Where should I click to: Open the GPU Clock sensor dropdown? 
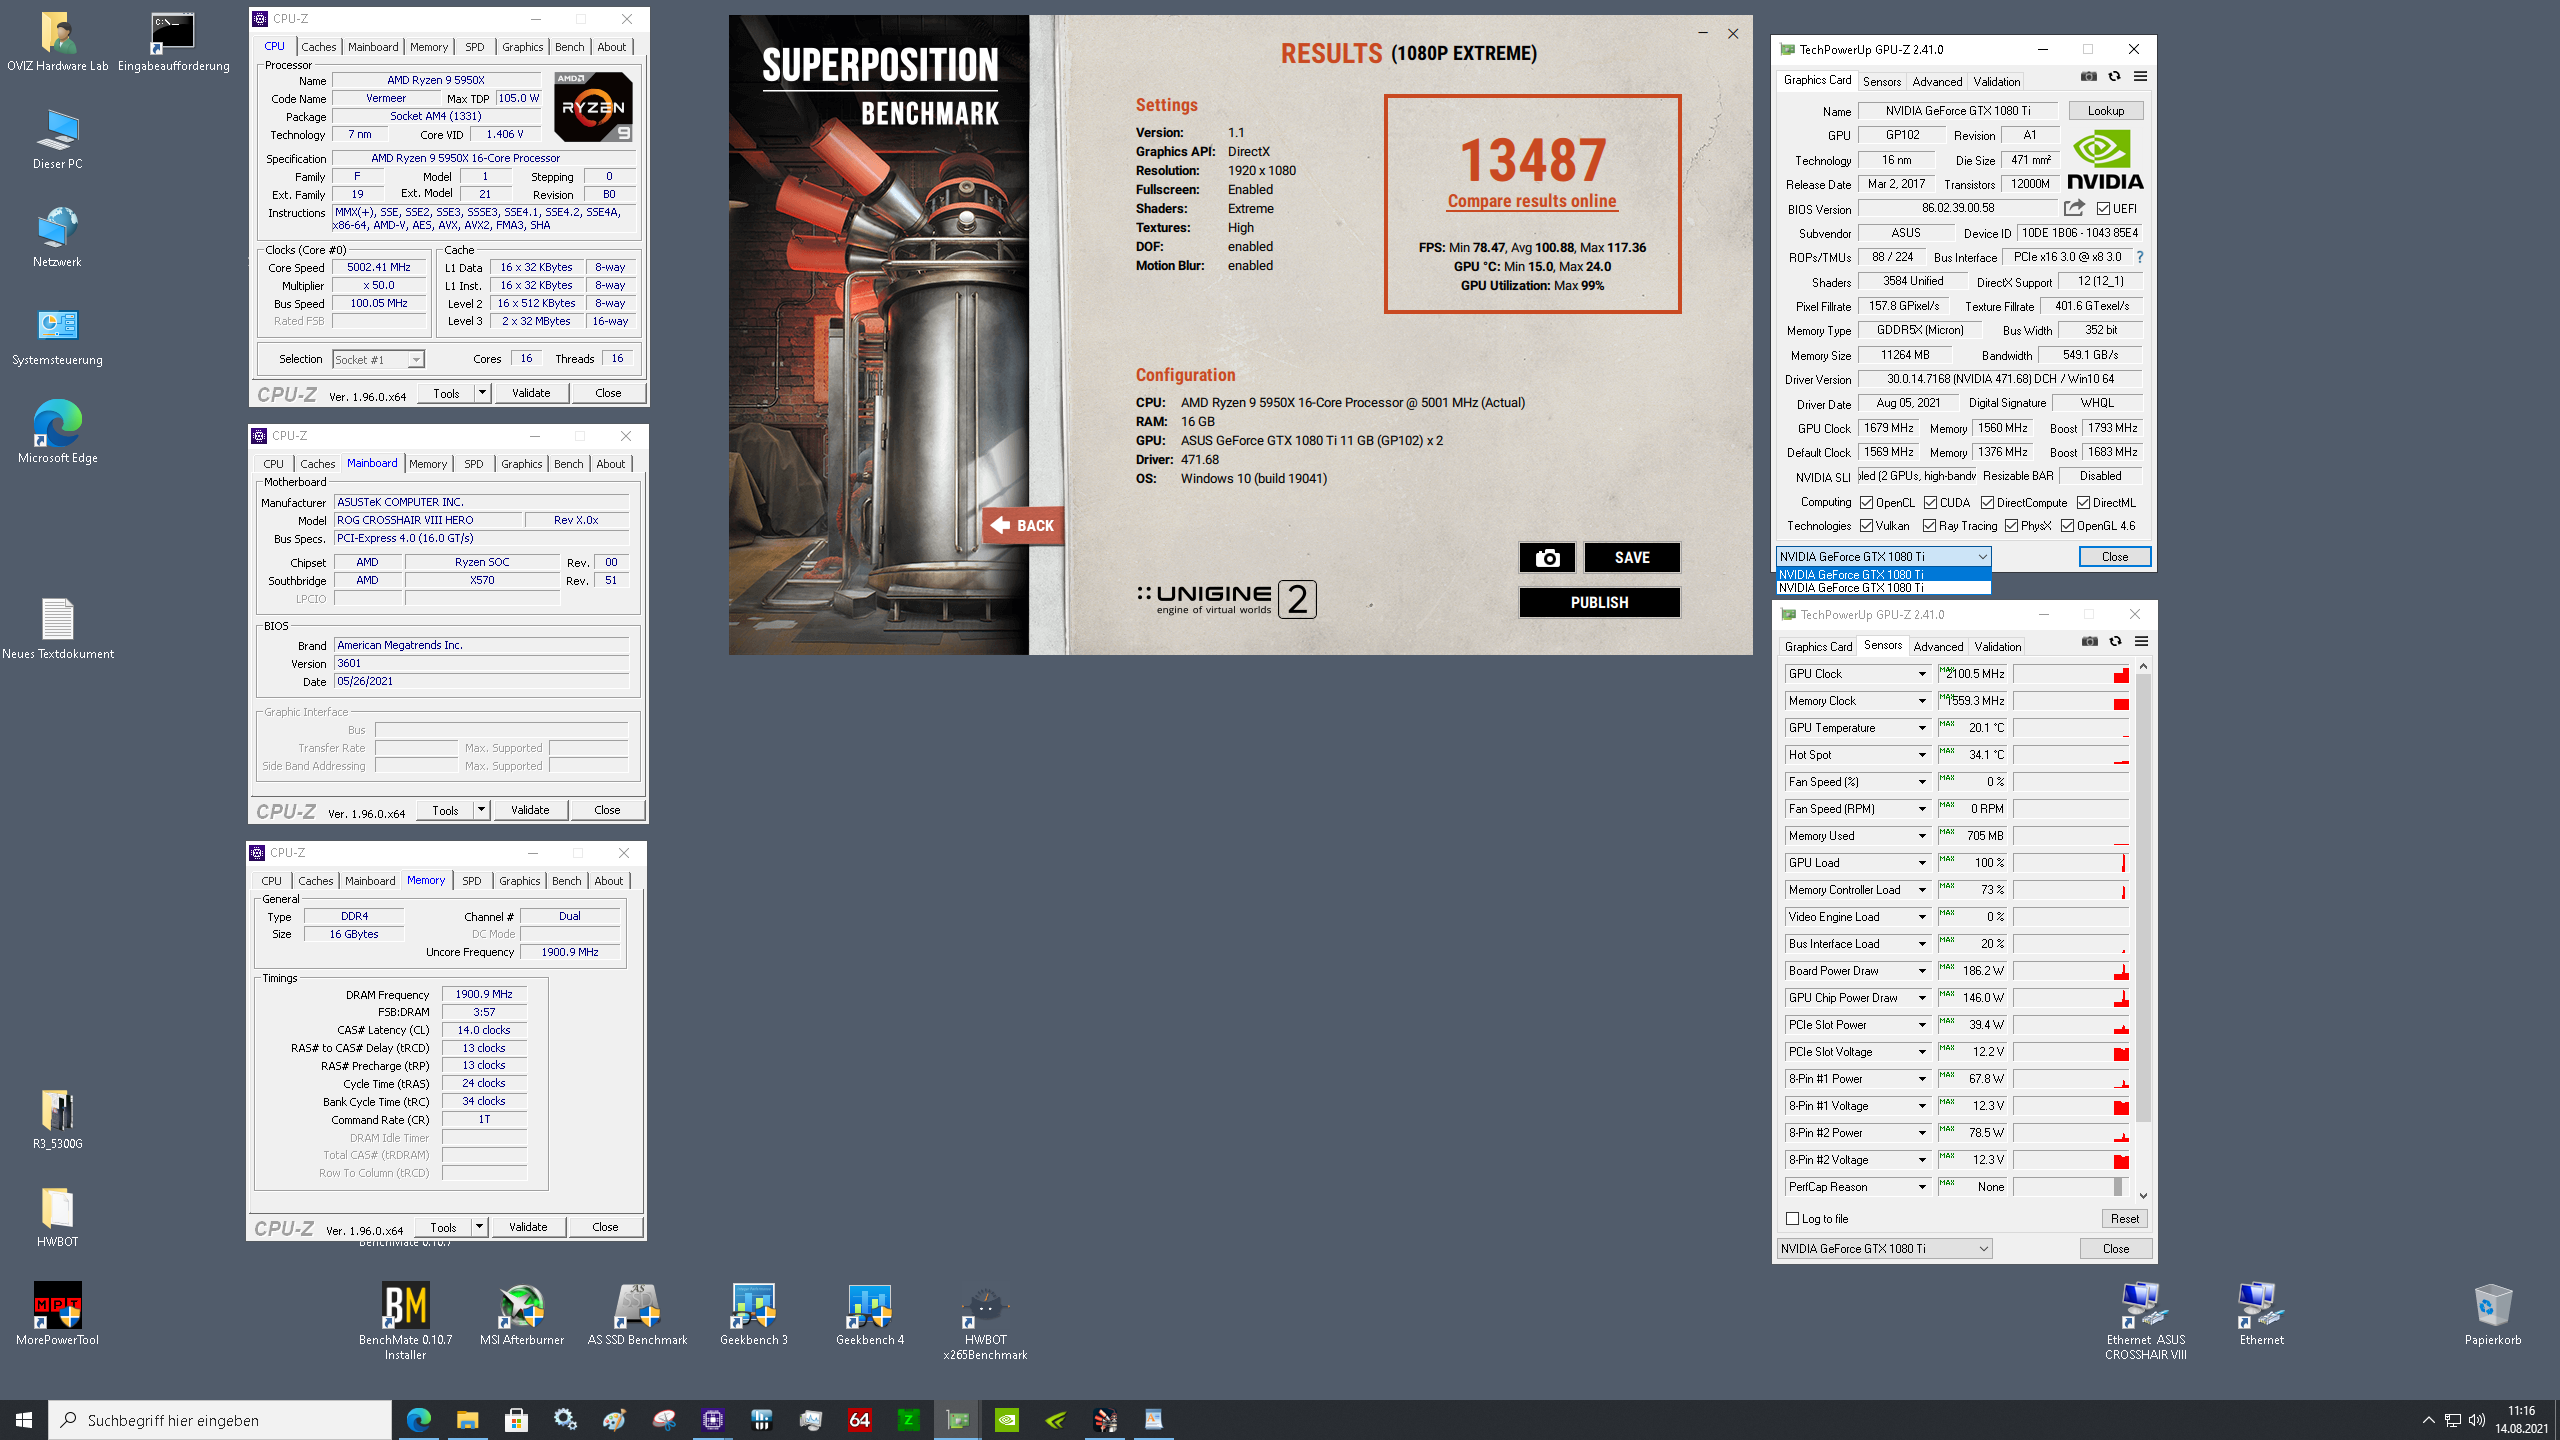1921,674
